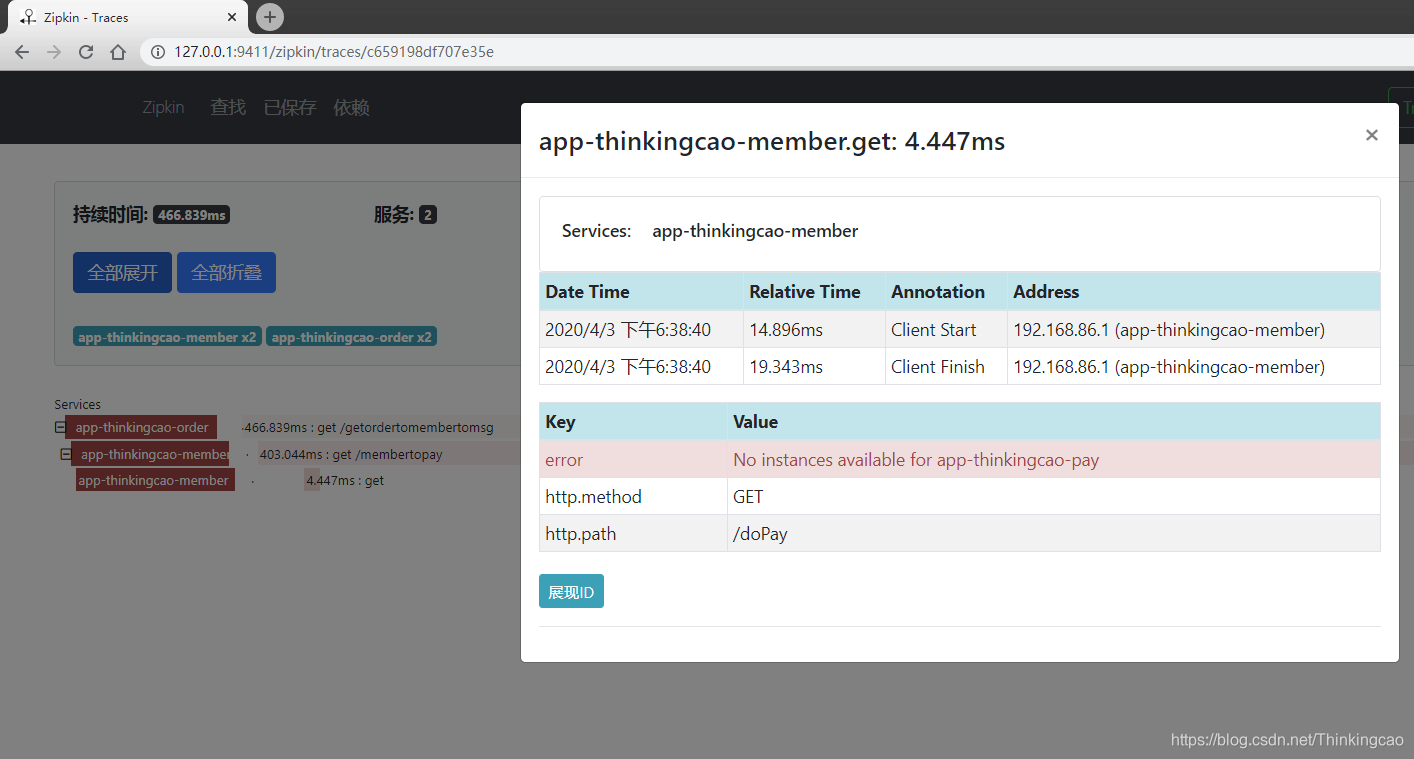Click the browser forward arrow
1414x759 pixels.
(x=54, y=52)
